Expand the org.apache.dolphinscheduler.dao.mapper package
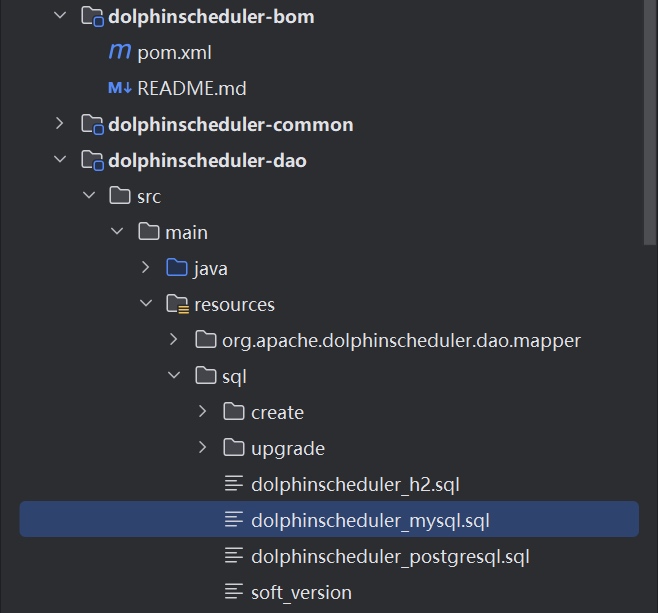The width and height of the screenshot is (658, 613). tap(174, 340)
